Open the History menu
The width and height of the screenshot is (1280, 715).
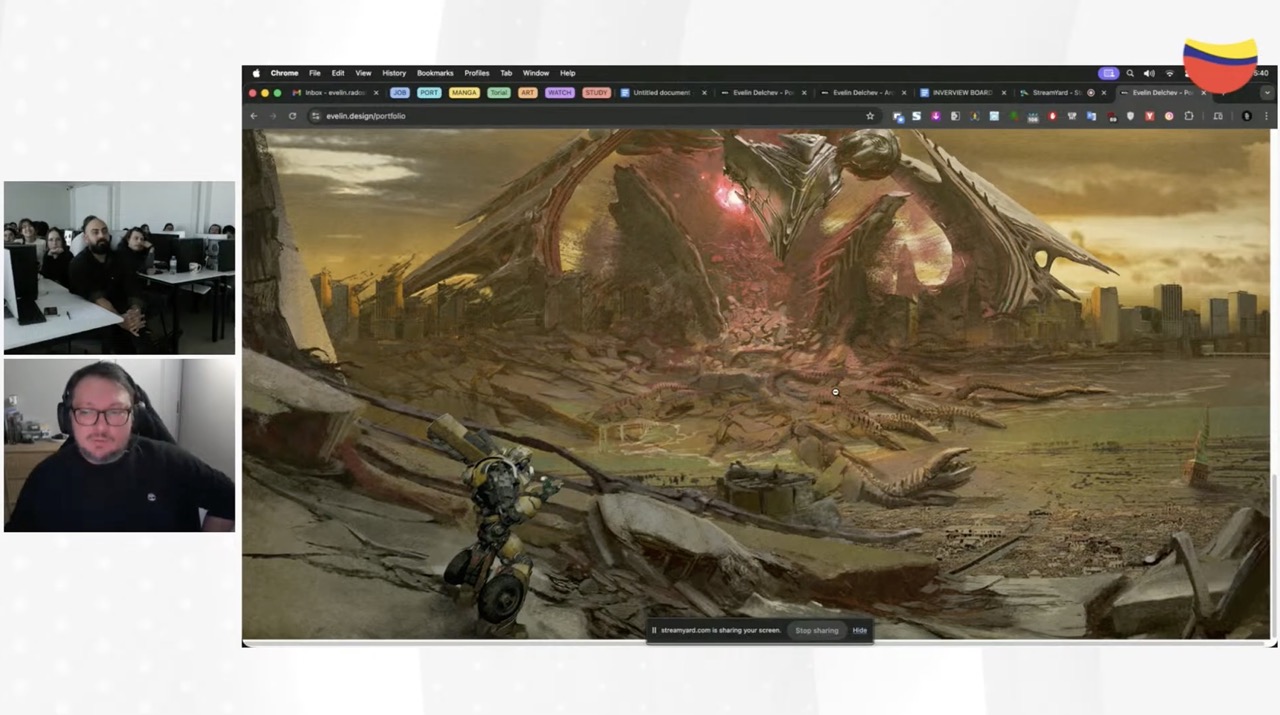[394, 73]
